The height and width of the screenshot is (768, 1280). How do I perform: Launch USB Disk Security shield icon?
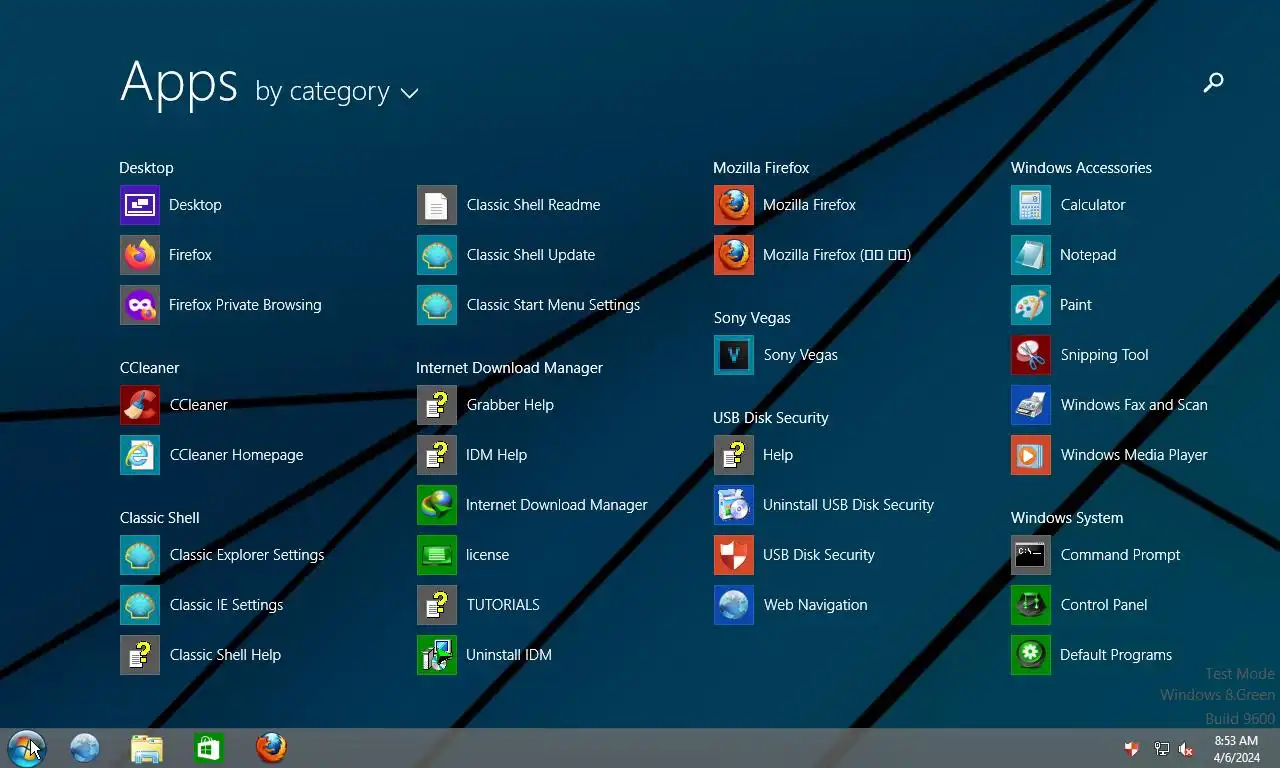pyautogui.click(x=734, y=555)
